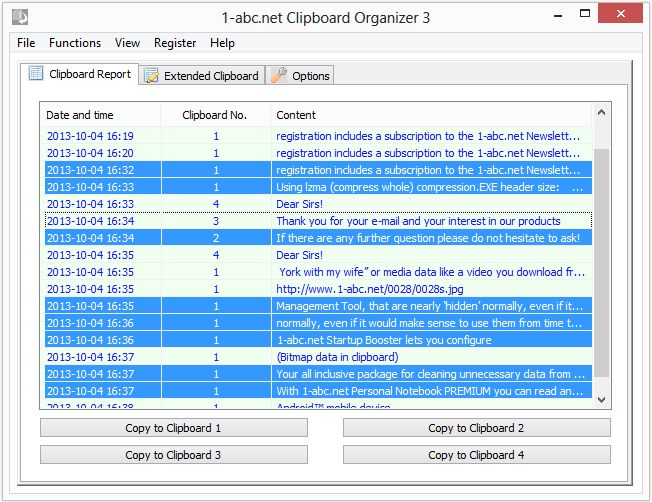652x502 pixels.
Task: Open the View menu
Action: tap(127, 43)
